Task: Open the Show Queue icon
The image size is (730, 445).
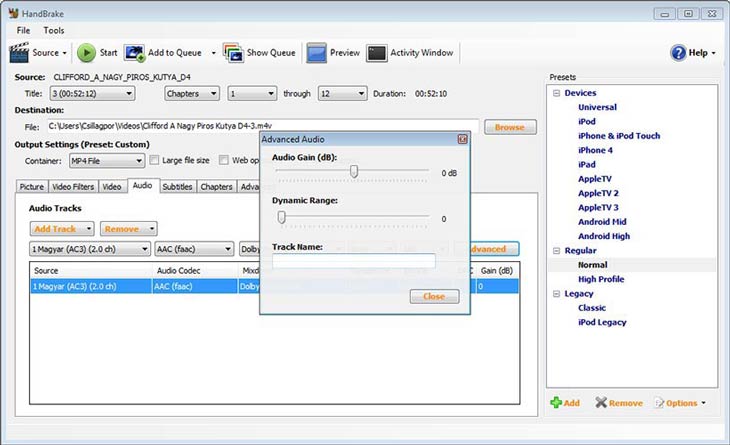Action: coord(233,52)
